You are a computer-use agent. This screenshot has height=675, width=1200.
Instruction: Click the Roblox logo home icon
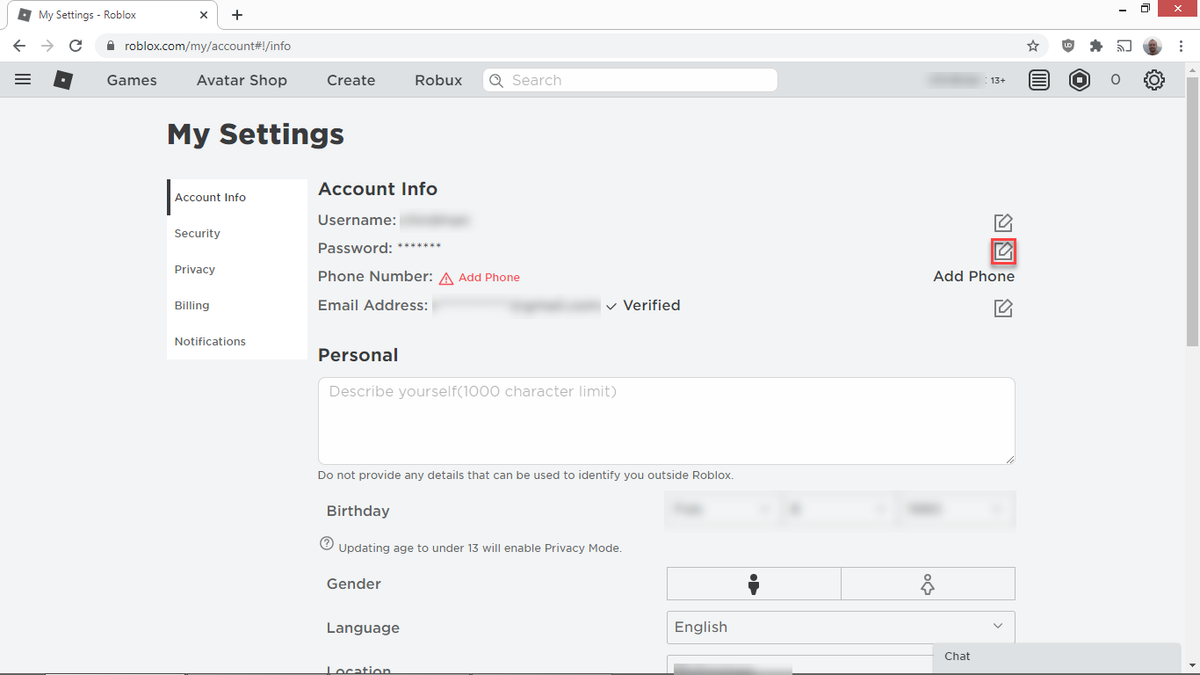tap(63, 80)
